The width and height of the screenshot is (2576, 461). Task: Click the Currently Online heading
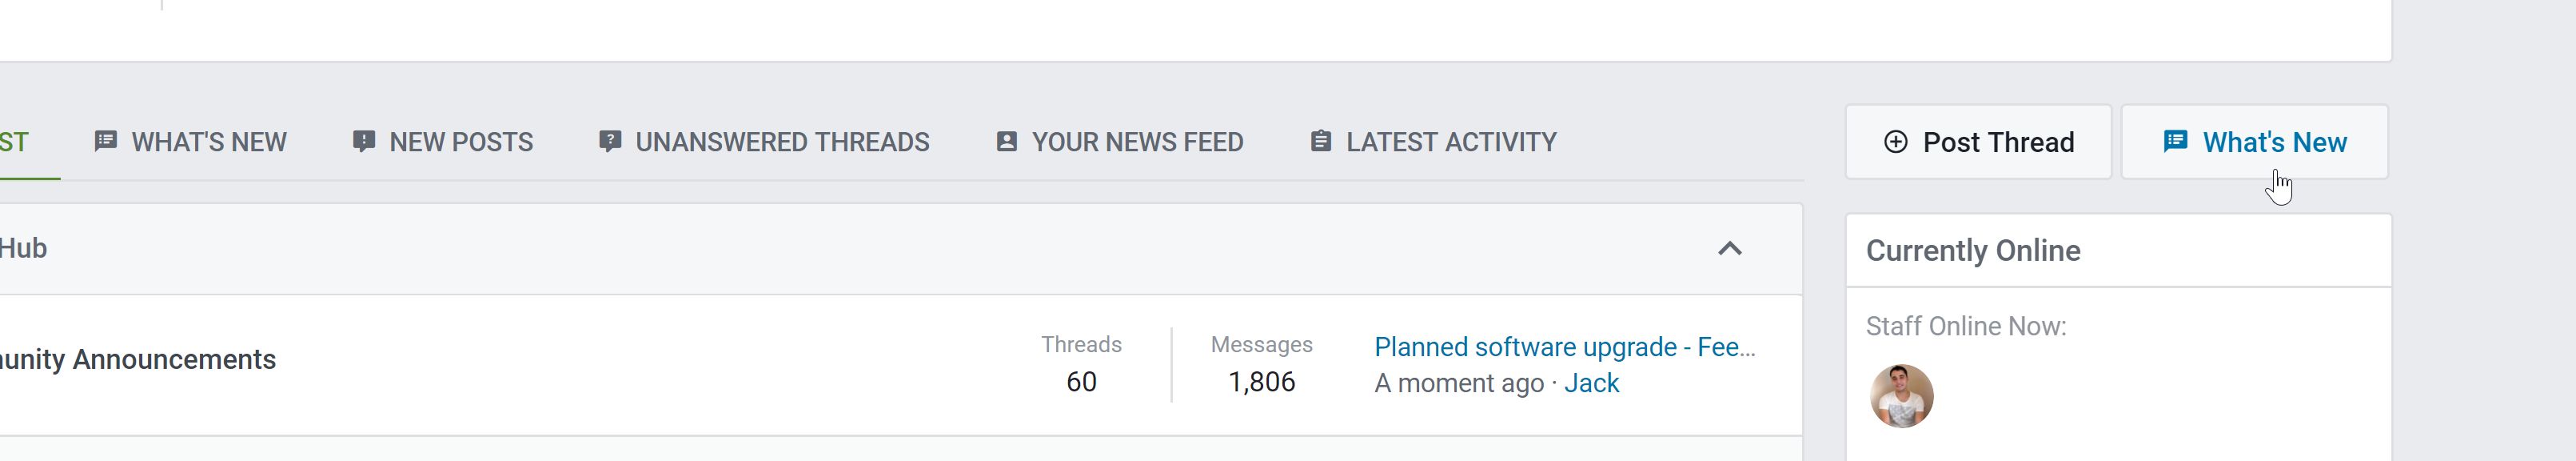click(x=1972, y=250)
